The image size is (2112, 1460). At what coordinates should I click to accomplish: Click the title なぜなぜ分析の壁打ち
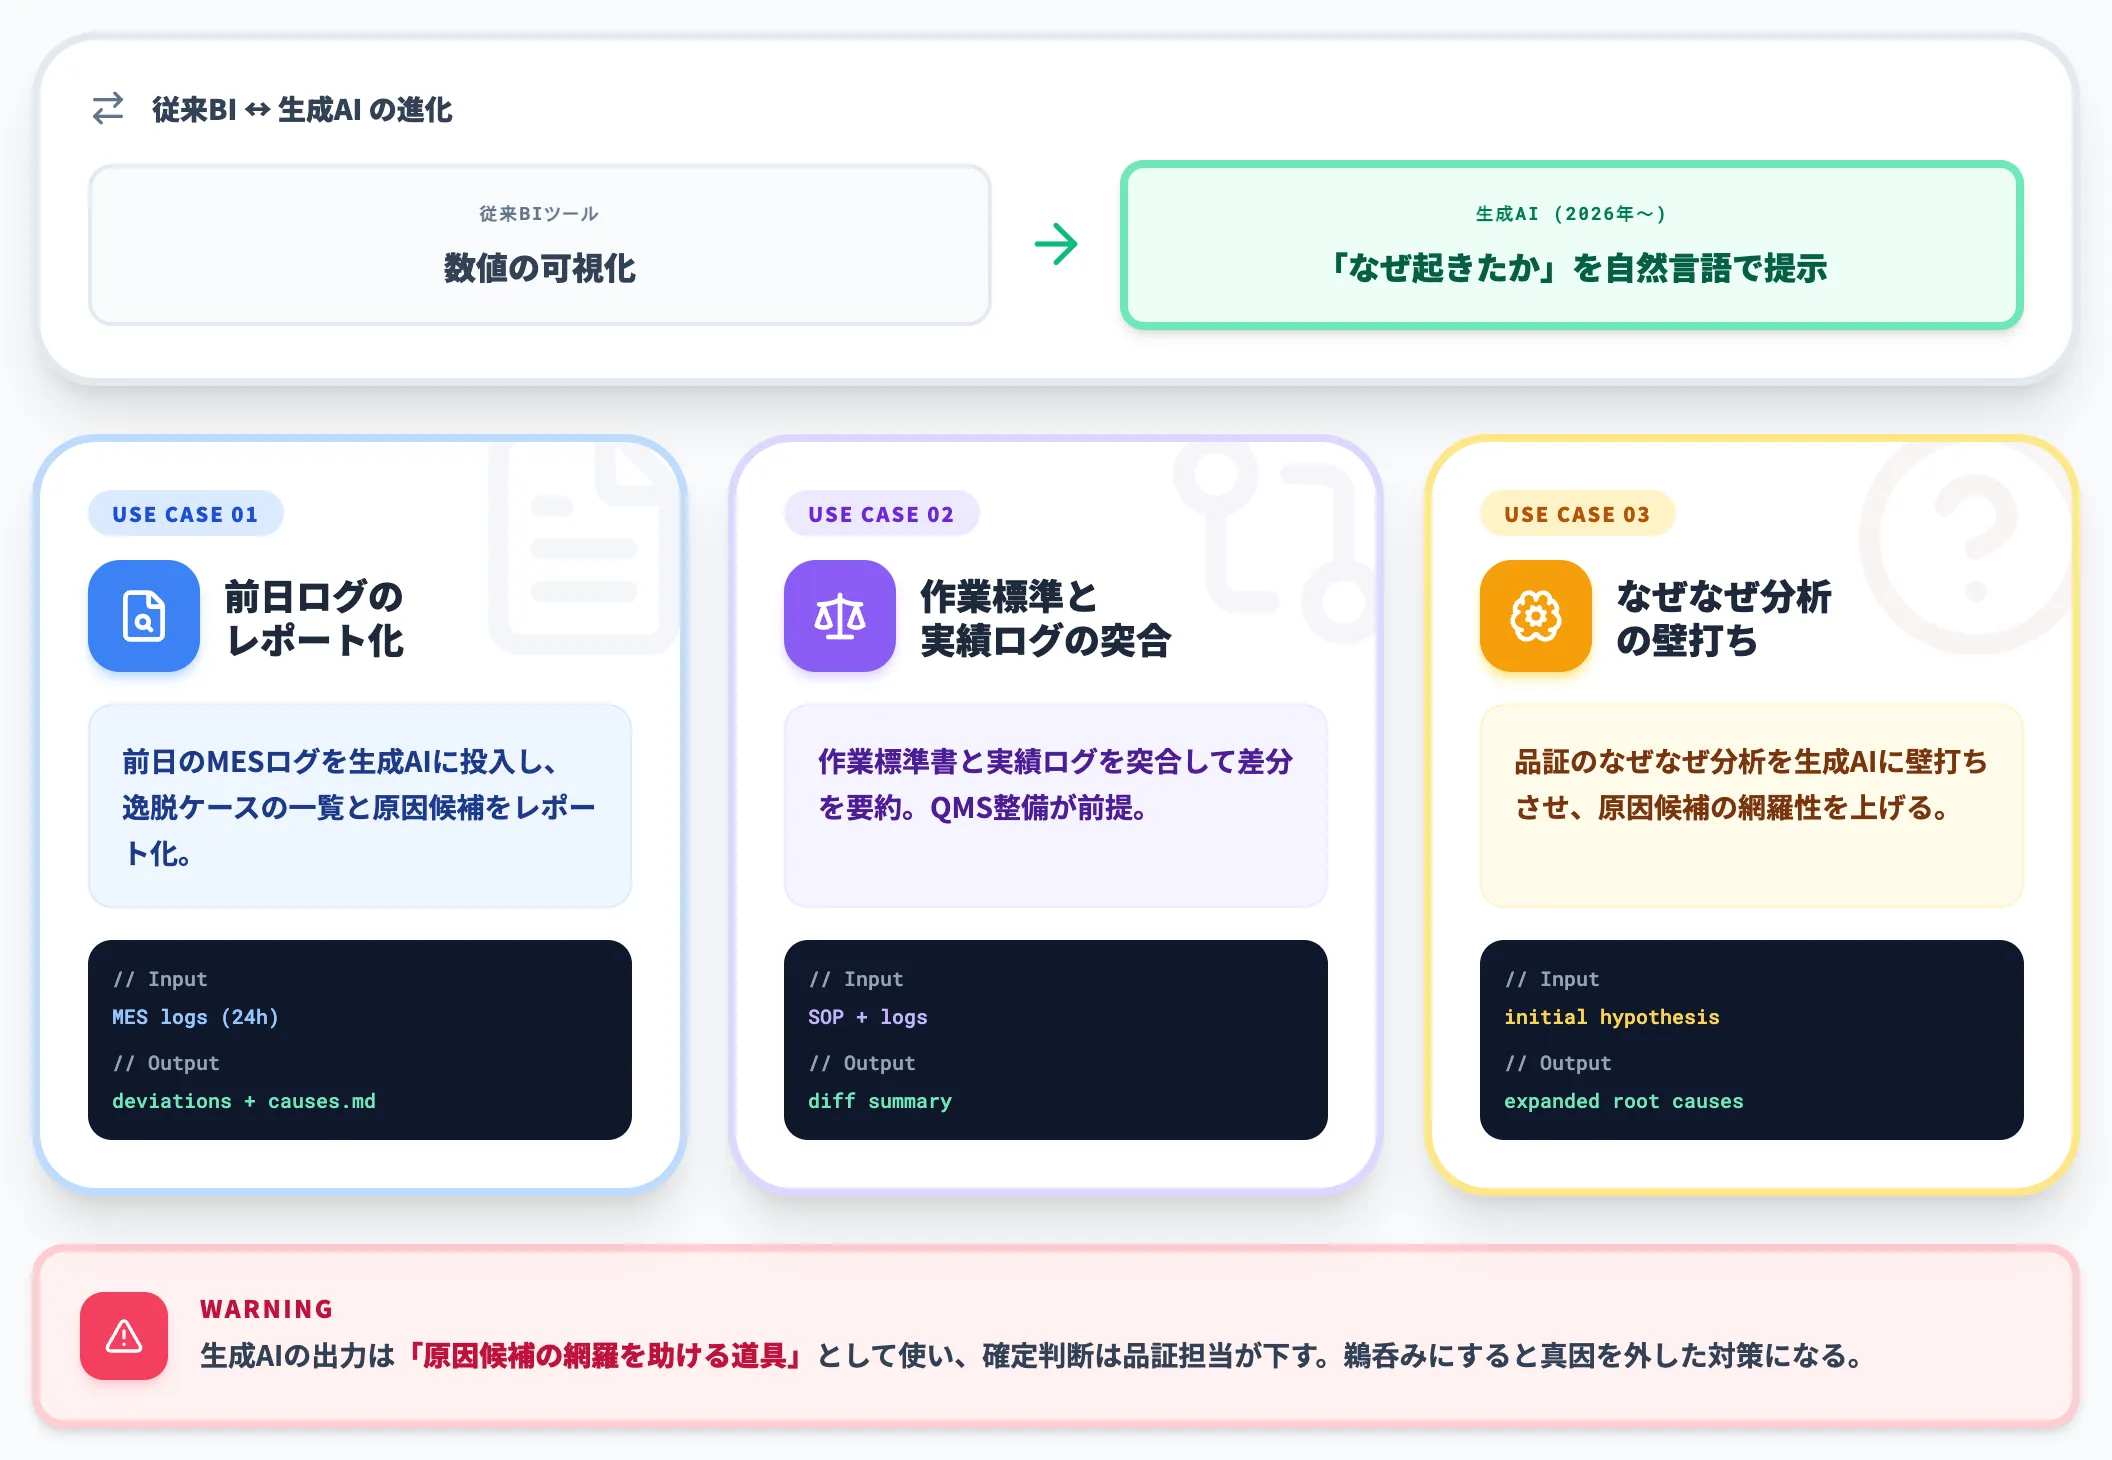tap(1724, 618)
